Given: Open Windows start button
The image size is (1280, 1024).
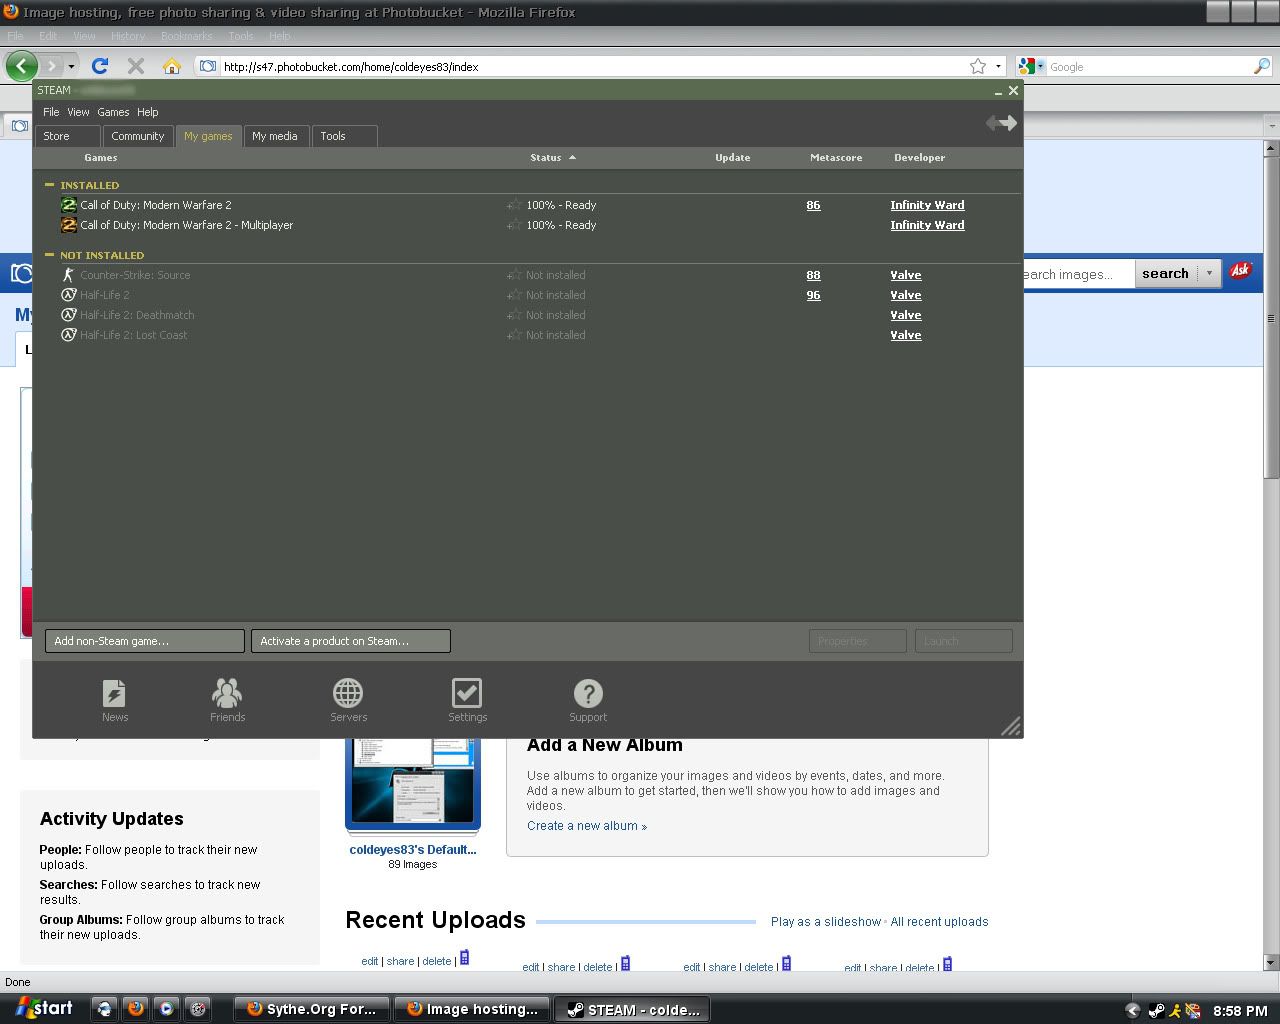Looking at the screenshot, I should pos(44,1009).
